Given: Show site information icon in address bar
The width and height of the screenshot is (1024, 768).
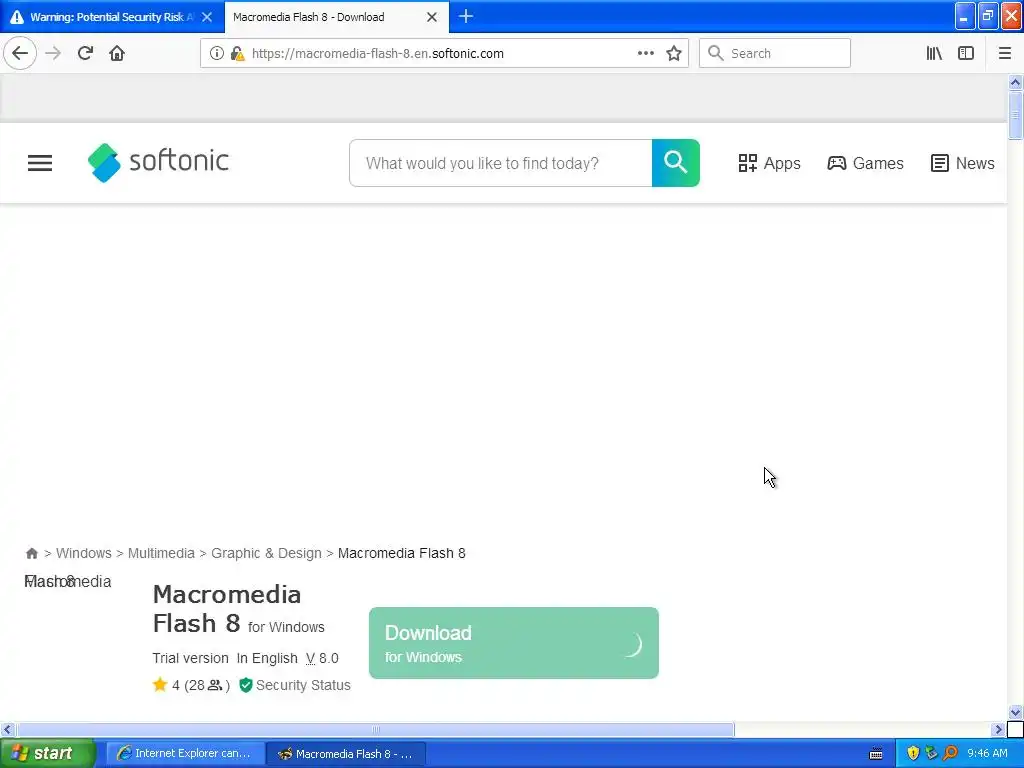Looking at the screenshot, I should click(x=217, y=54).
